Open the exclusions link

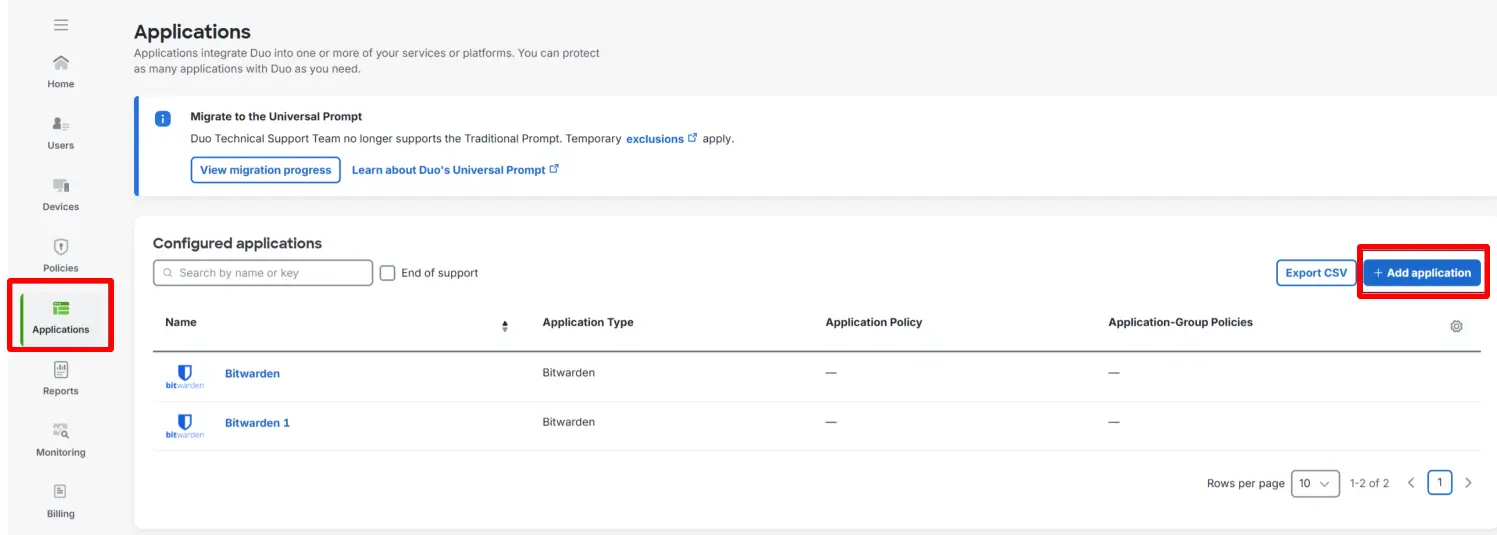[661, 139]
